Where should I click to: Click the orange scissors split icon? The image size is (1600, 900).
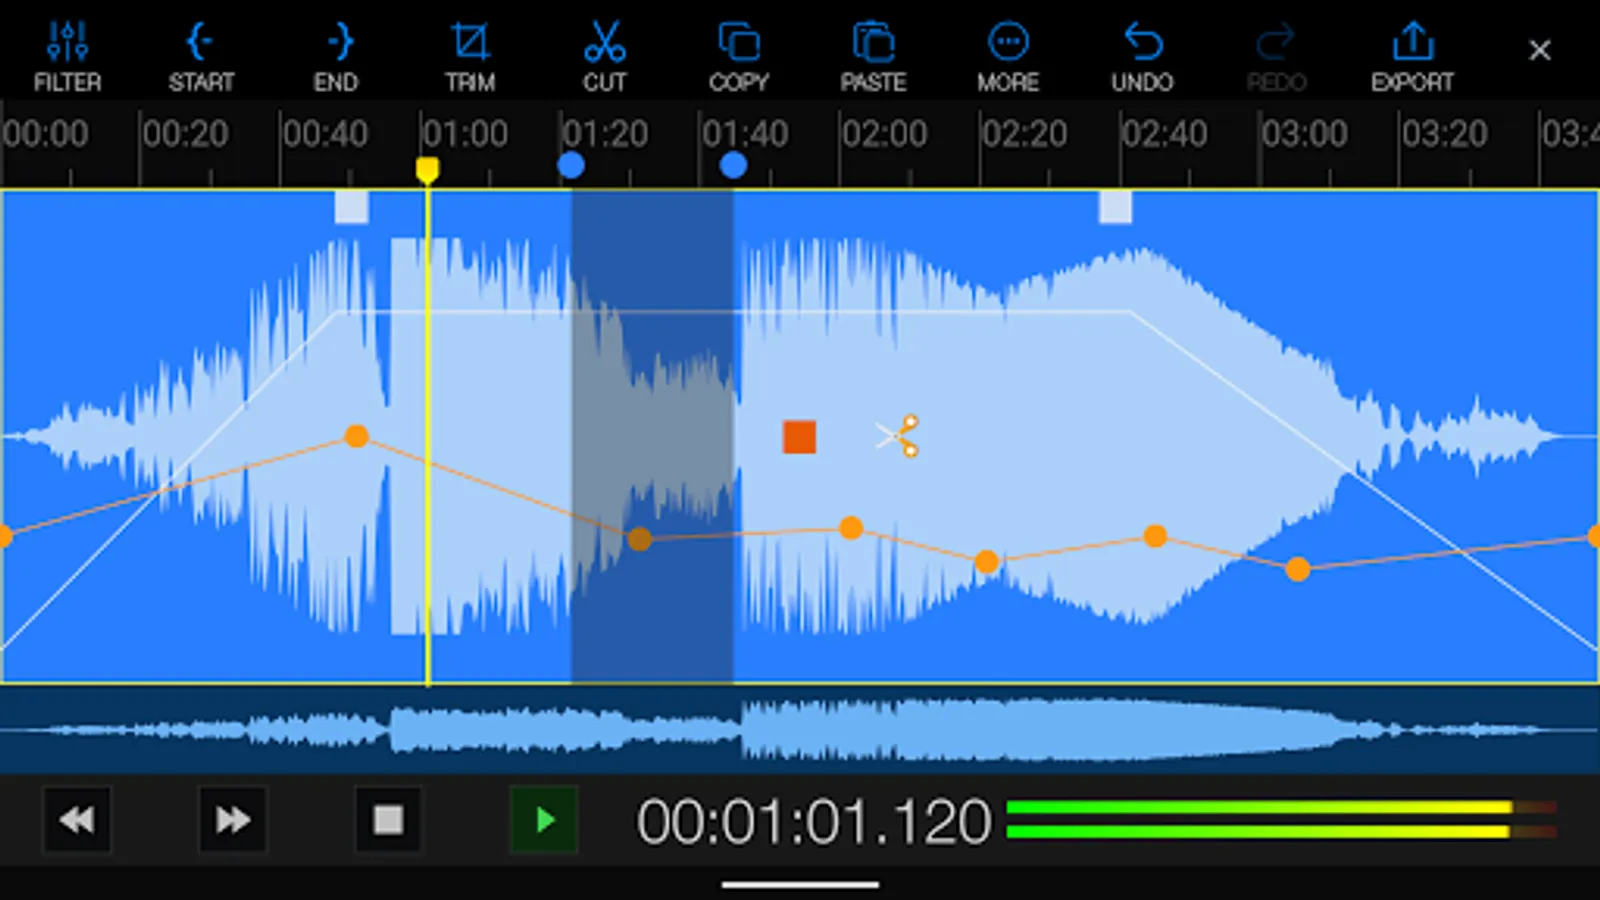898,436
